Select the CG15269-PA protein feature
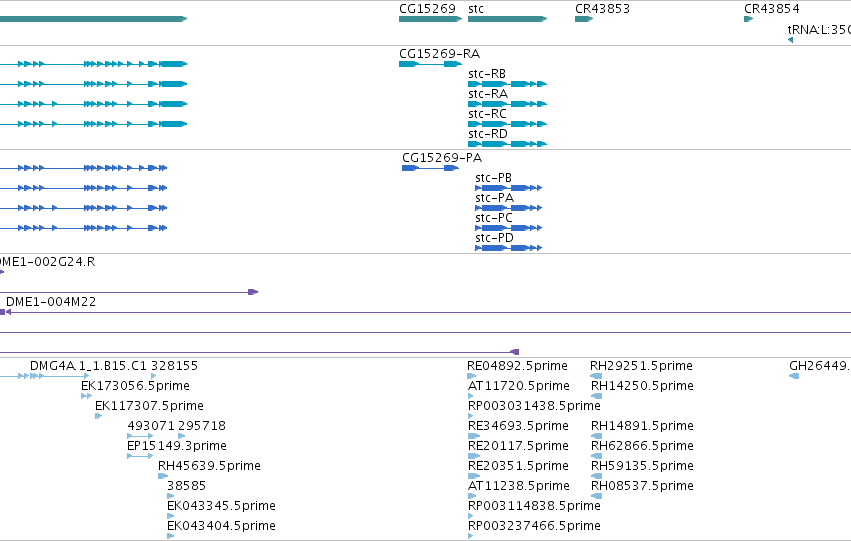851x541 pixels. point(430,168)
